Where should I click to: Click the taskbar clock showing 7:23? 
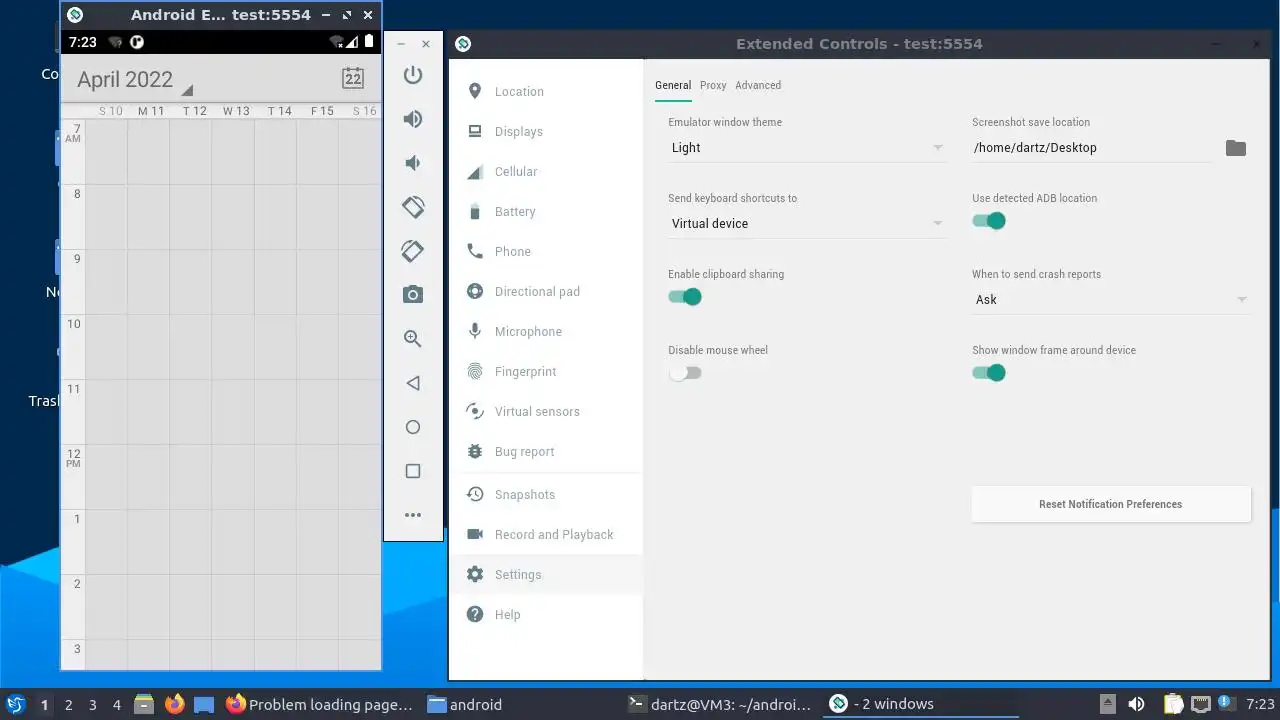(1260, 705)
